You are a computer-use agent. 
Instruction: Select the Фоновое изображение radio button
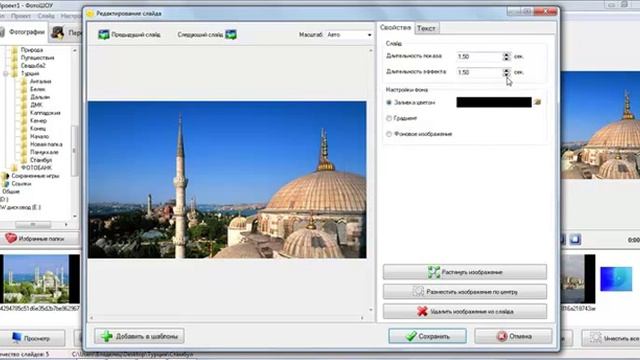tap(389, 134)
